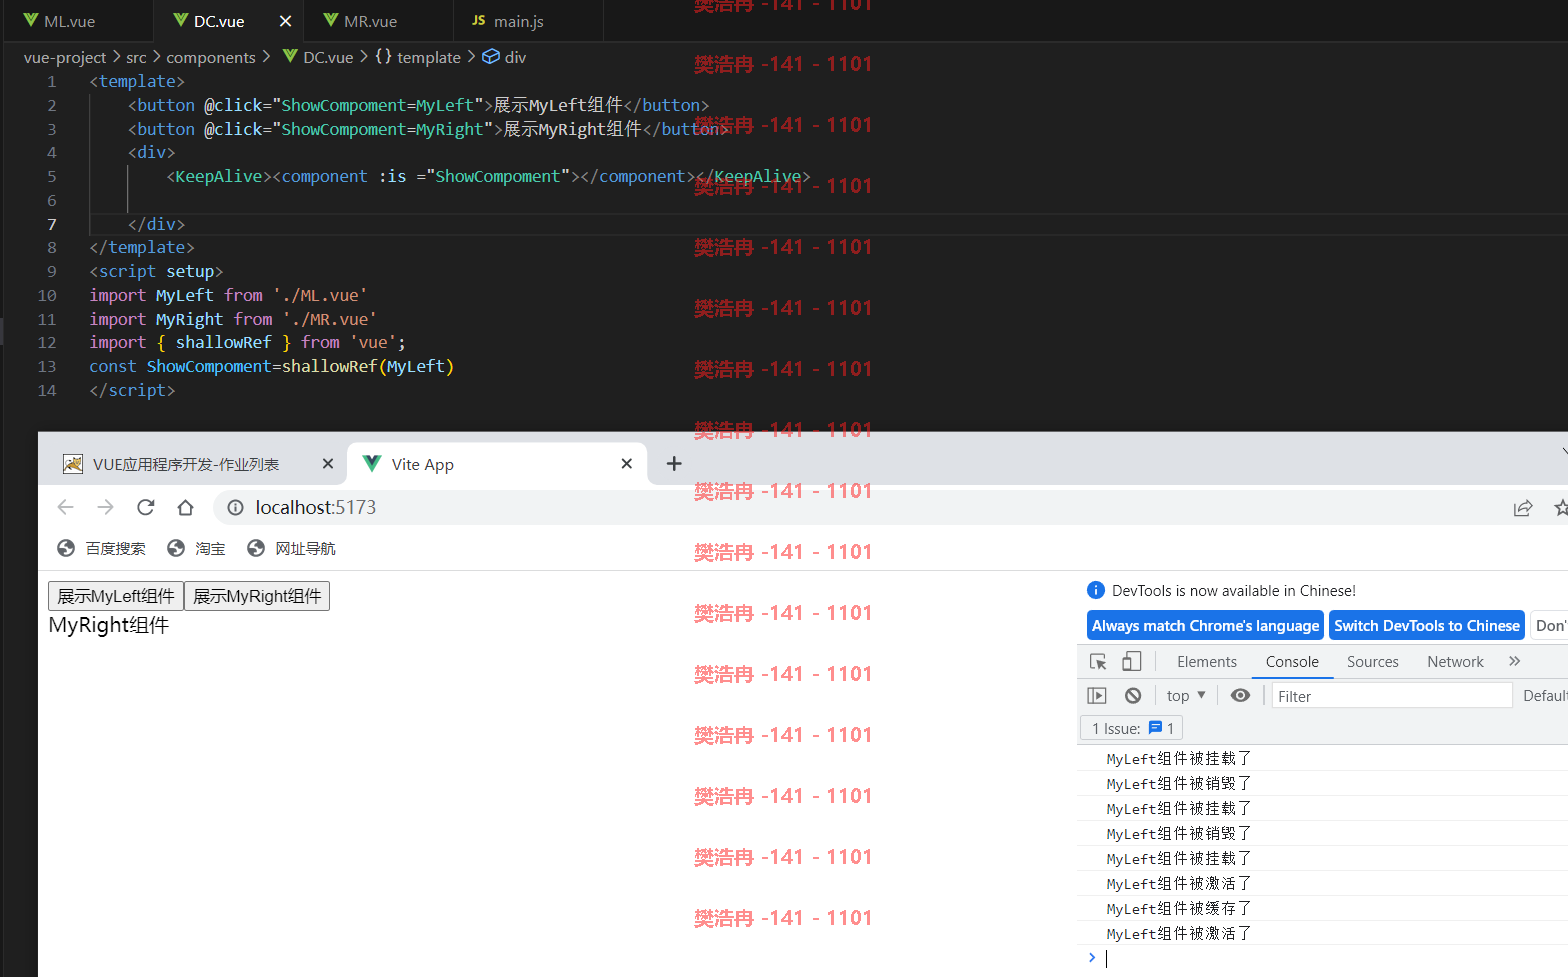
Task: Open the Console DevTools panel
Action: (1292, 662)
